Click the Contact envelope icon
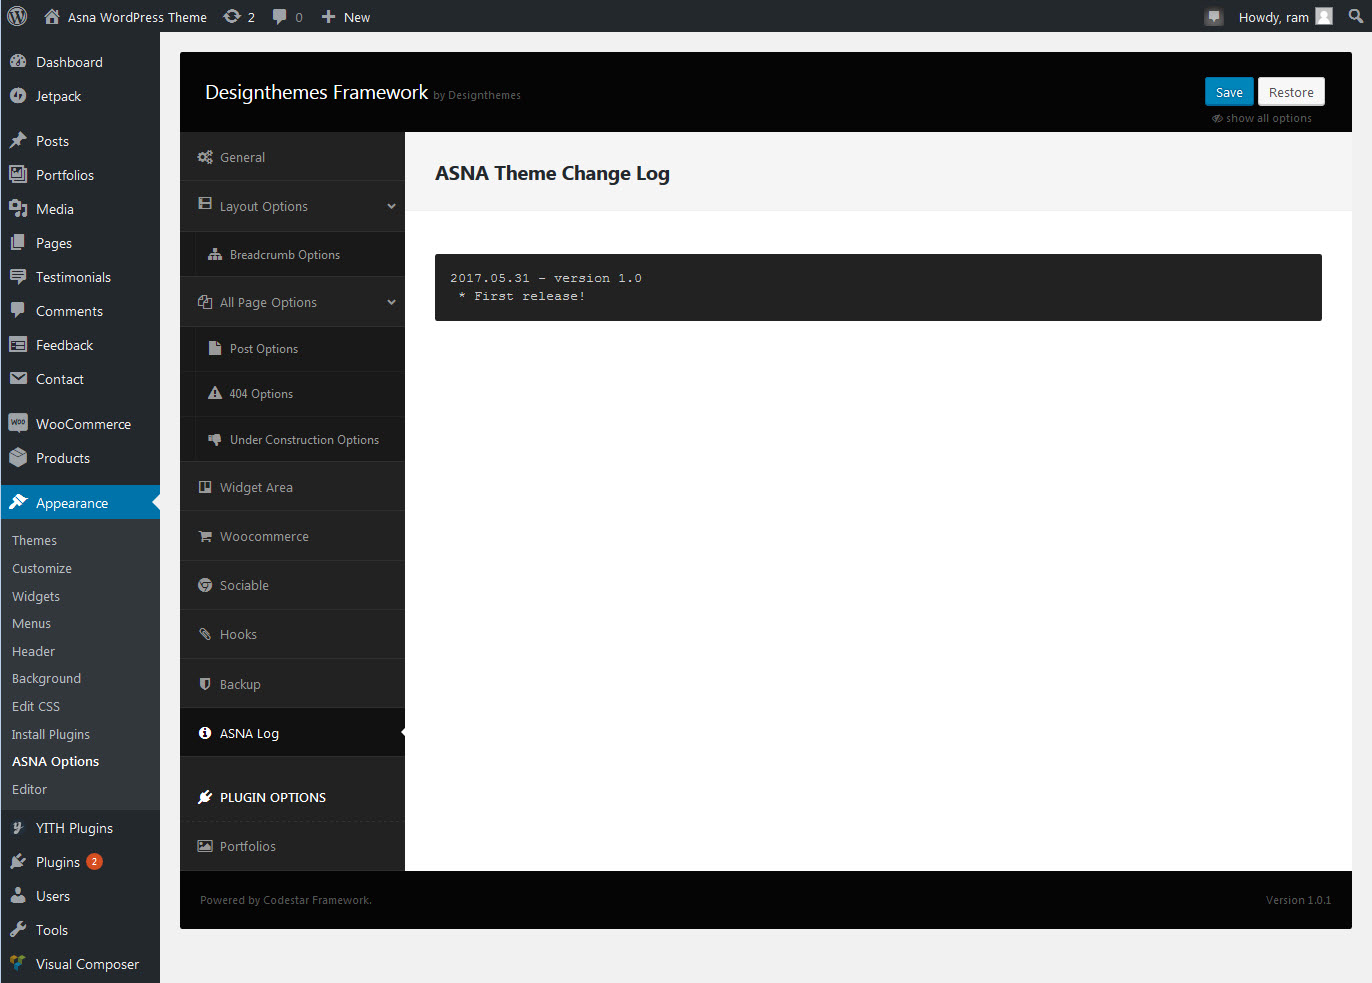Screen dimensions: 1372x983 point(18,378)
